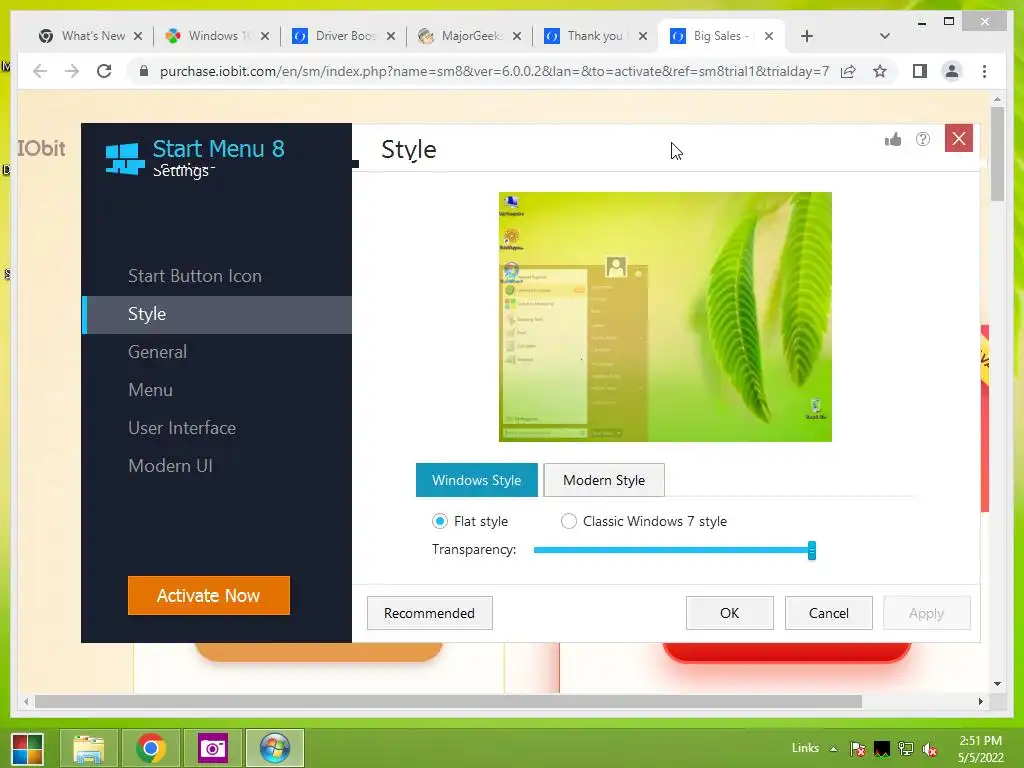Open Chrome from the taskbar

coord(151,748)
